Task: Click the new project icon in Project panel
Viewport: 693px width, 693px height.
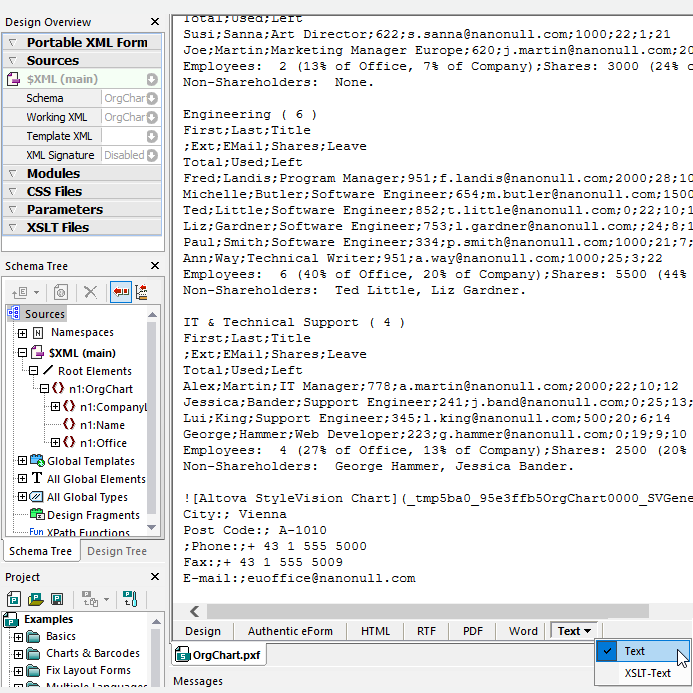Action: click(14, 599)
